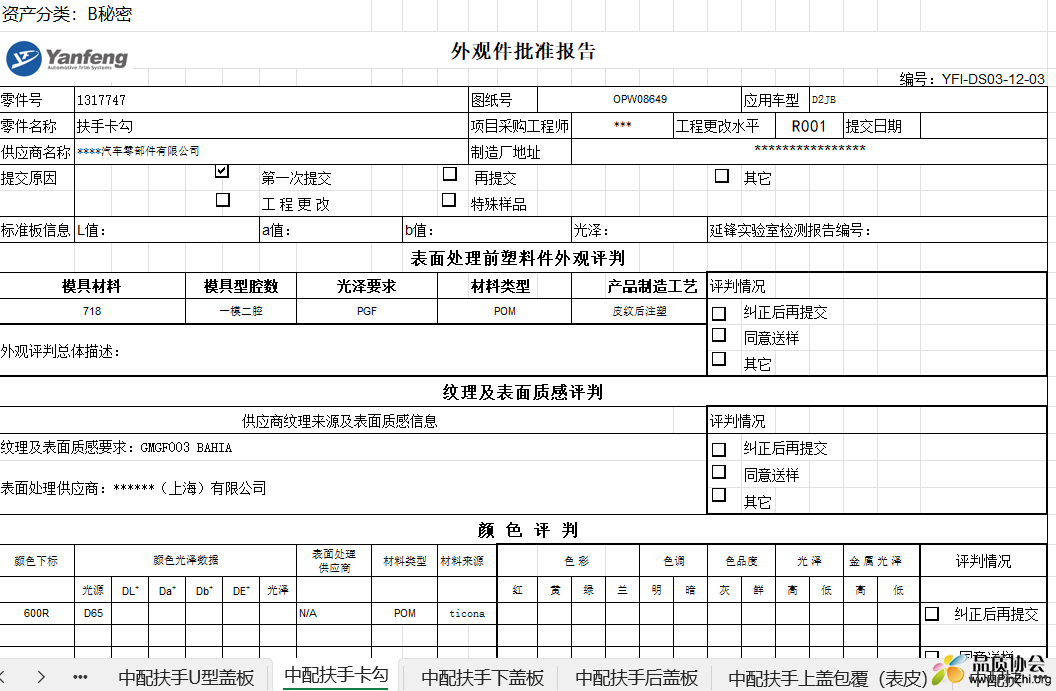1056x691 pixels.
Task: Go to the 中配扶手后盖板 sheet tab
Action: pos(636,677)
